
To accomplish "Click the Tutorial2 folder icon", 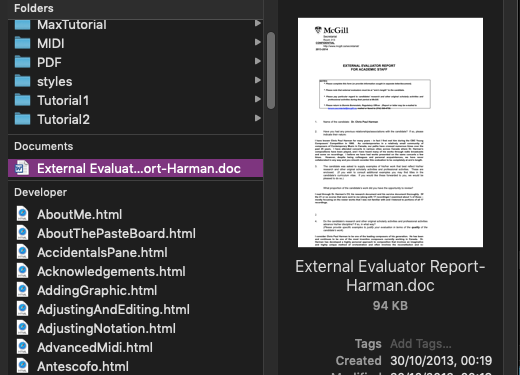I will pos(22,119).
